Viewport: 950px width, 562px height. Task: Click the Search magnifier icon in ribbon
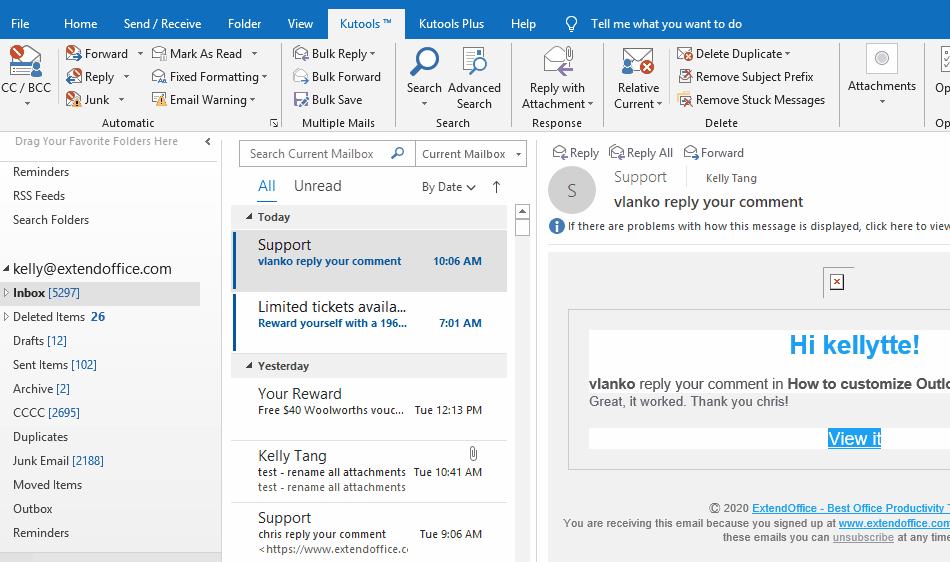click(x=424, y=62)
